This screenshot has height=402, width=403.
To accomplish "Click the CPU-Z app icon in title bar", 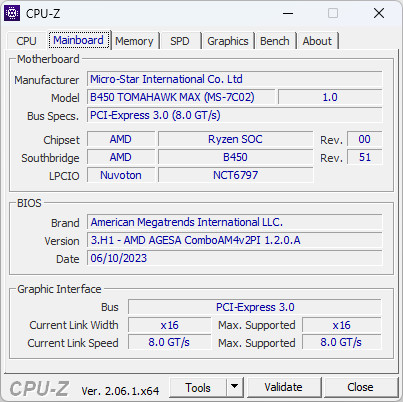I will (12, 13).
